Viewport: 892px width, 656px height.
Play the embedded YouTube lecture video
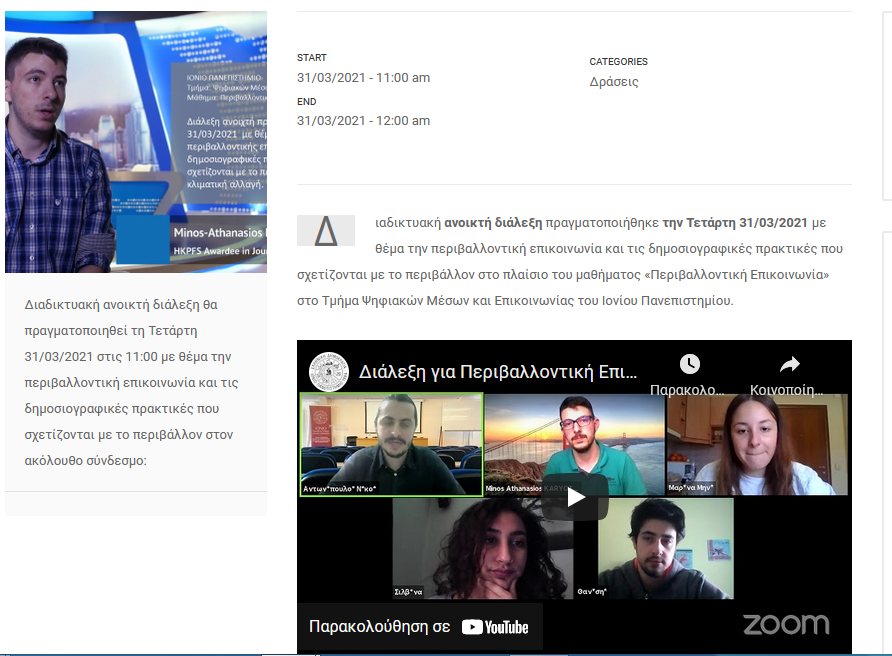575,497
